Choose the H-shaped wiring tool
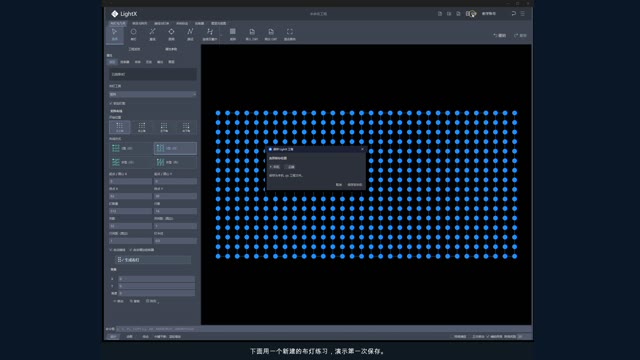Image resolution: width=640 pixels, height=360 pixels. point(210,34)
